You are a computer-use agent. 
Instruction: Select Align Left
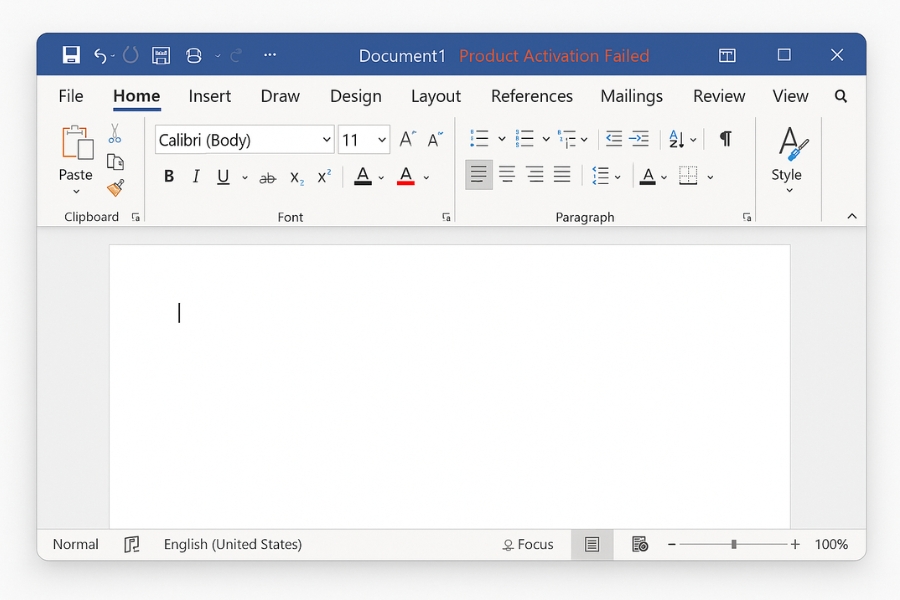click(x=479, y=174)
